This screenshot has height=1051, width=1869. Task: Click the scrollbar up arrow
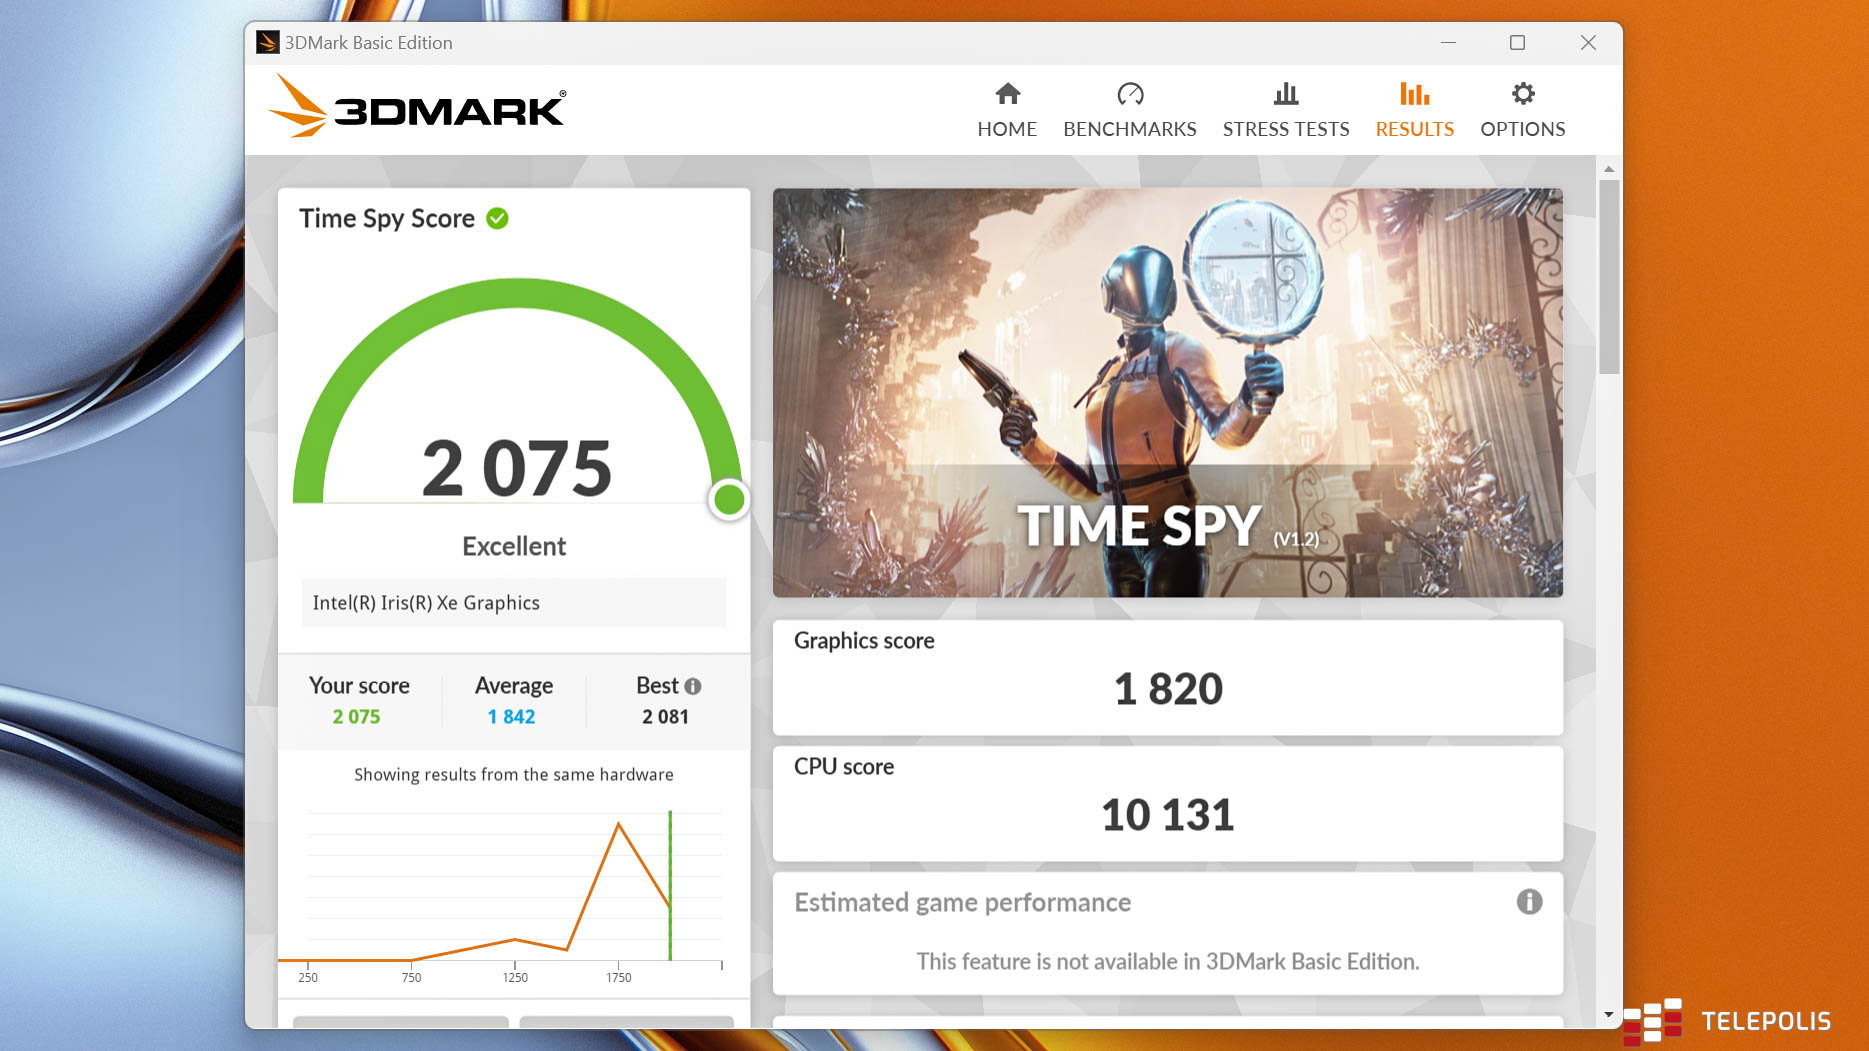tap(1608, 169)
